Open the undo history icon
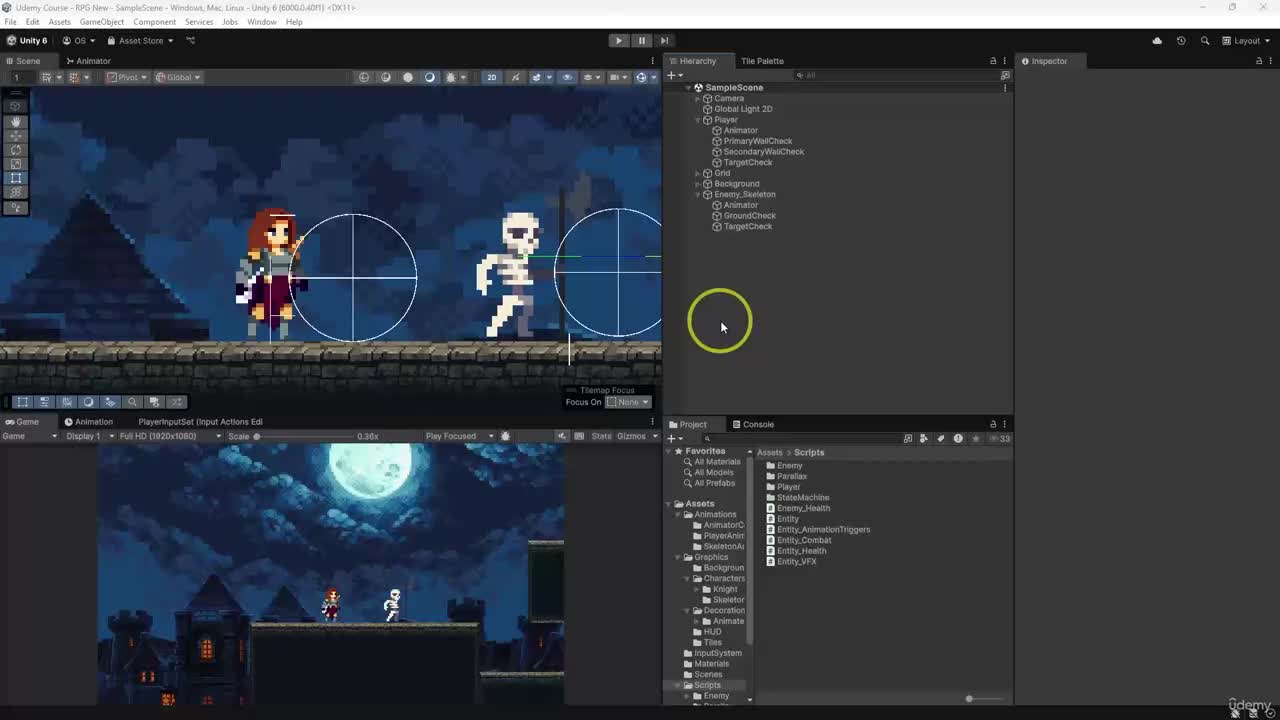1280x720 pixels. pyautogui.click(x=1181, y=41)
